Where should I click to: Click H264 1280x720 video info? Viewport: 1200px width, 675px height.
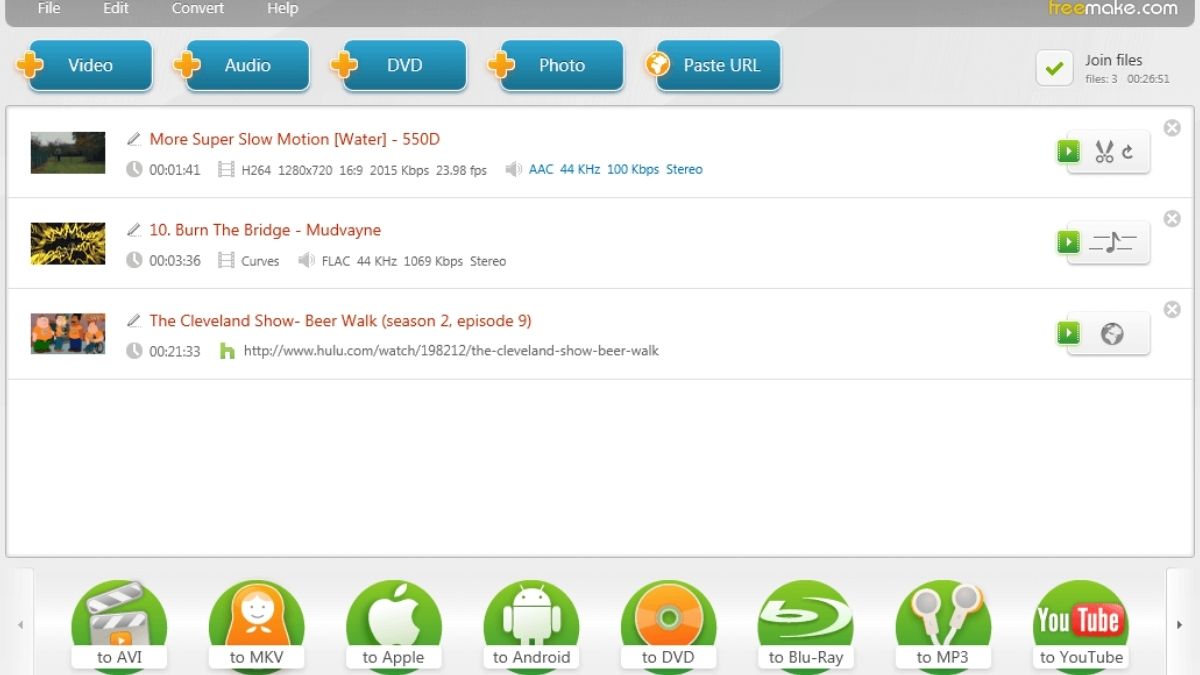(364, 170)
